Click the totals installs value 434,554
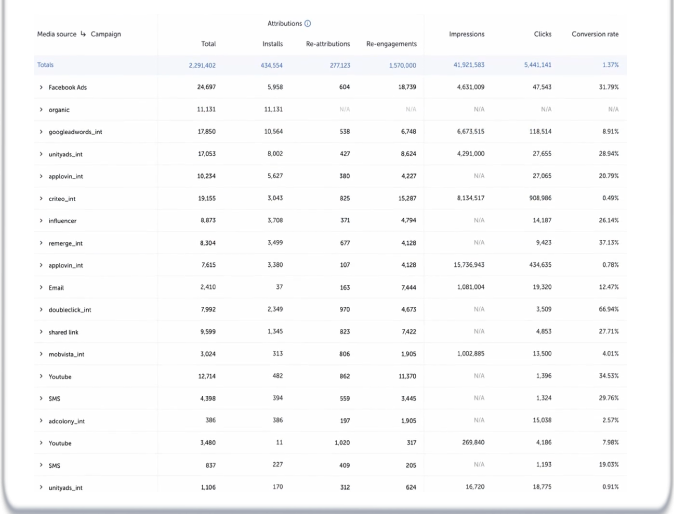This screenshot has height=514, width=674. (272, 65)
